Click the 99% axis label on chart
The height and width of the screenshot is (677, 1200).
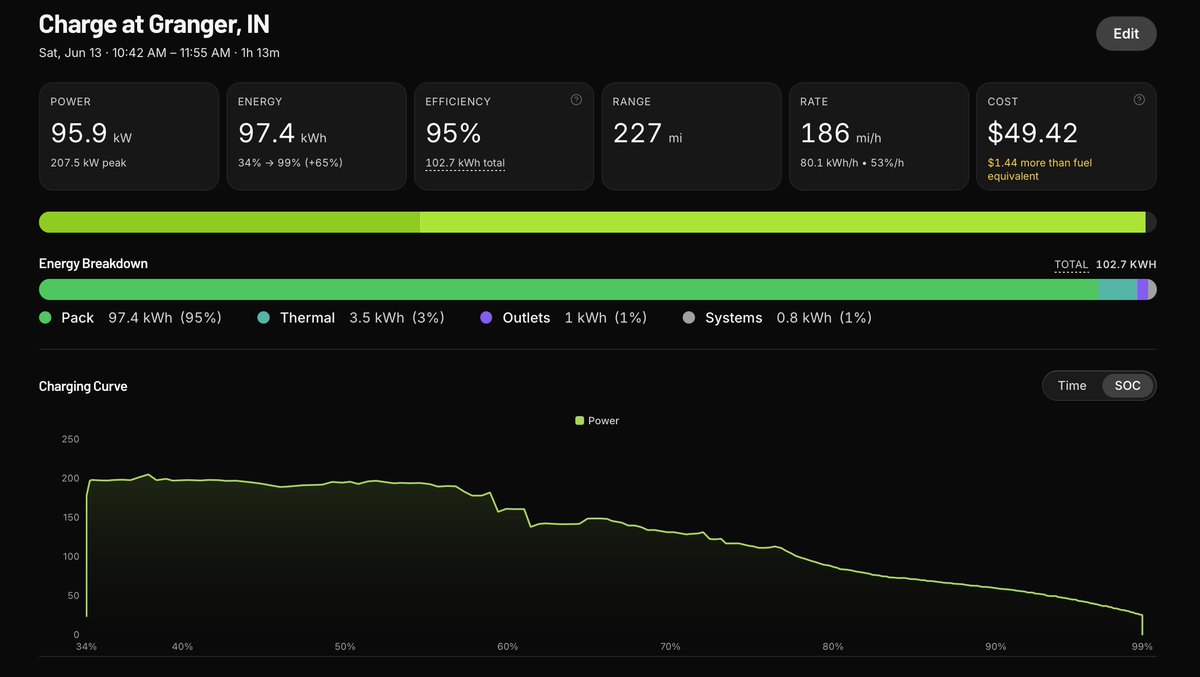pos(1142,647)
